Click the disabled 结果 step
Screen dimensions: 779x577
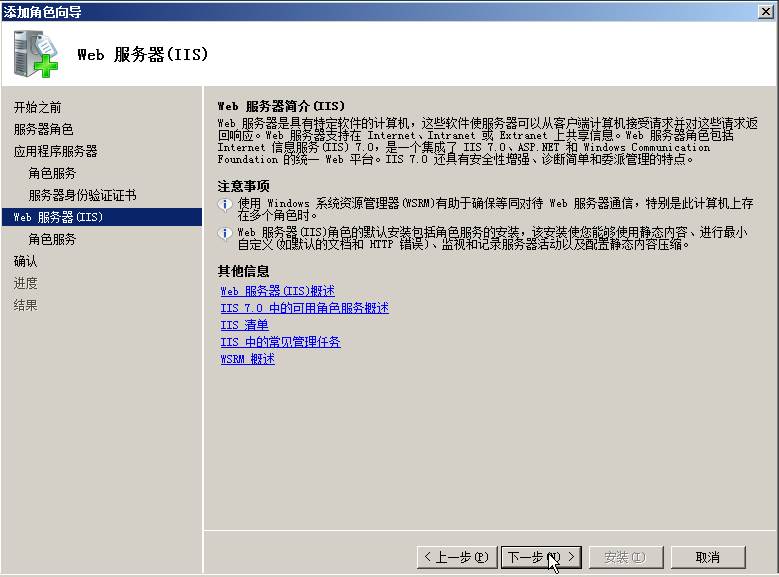(25, 305)
